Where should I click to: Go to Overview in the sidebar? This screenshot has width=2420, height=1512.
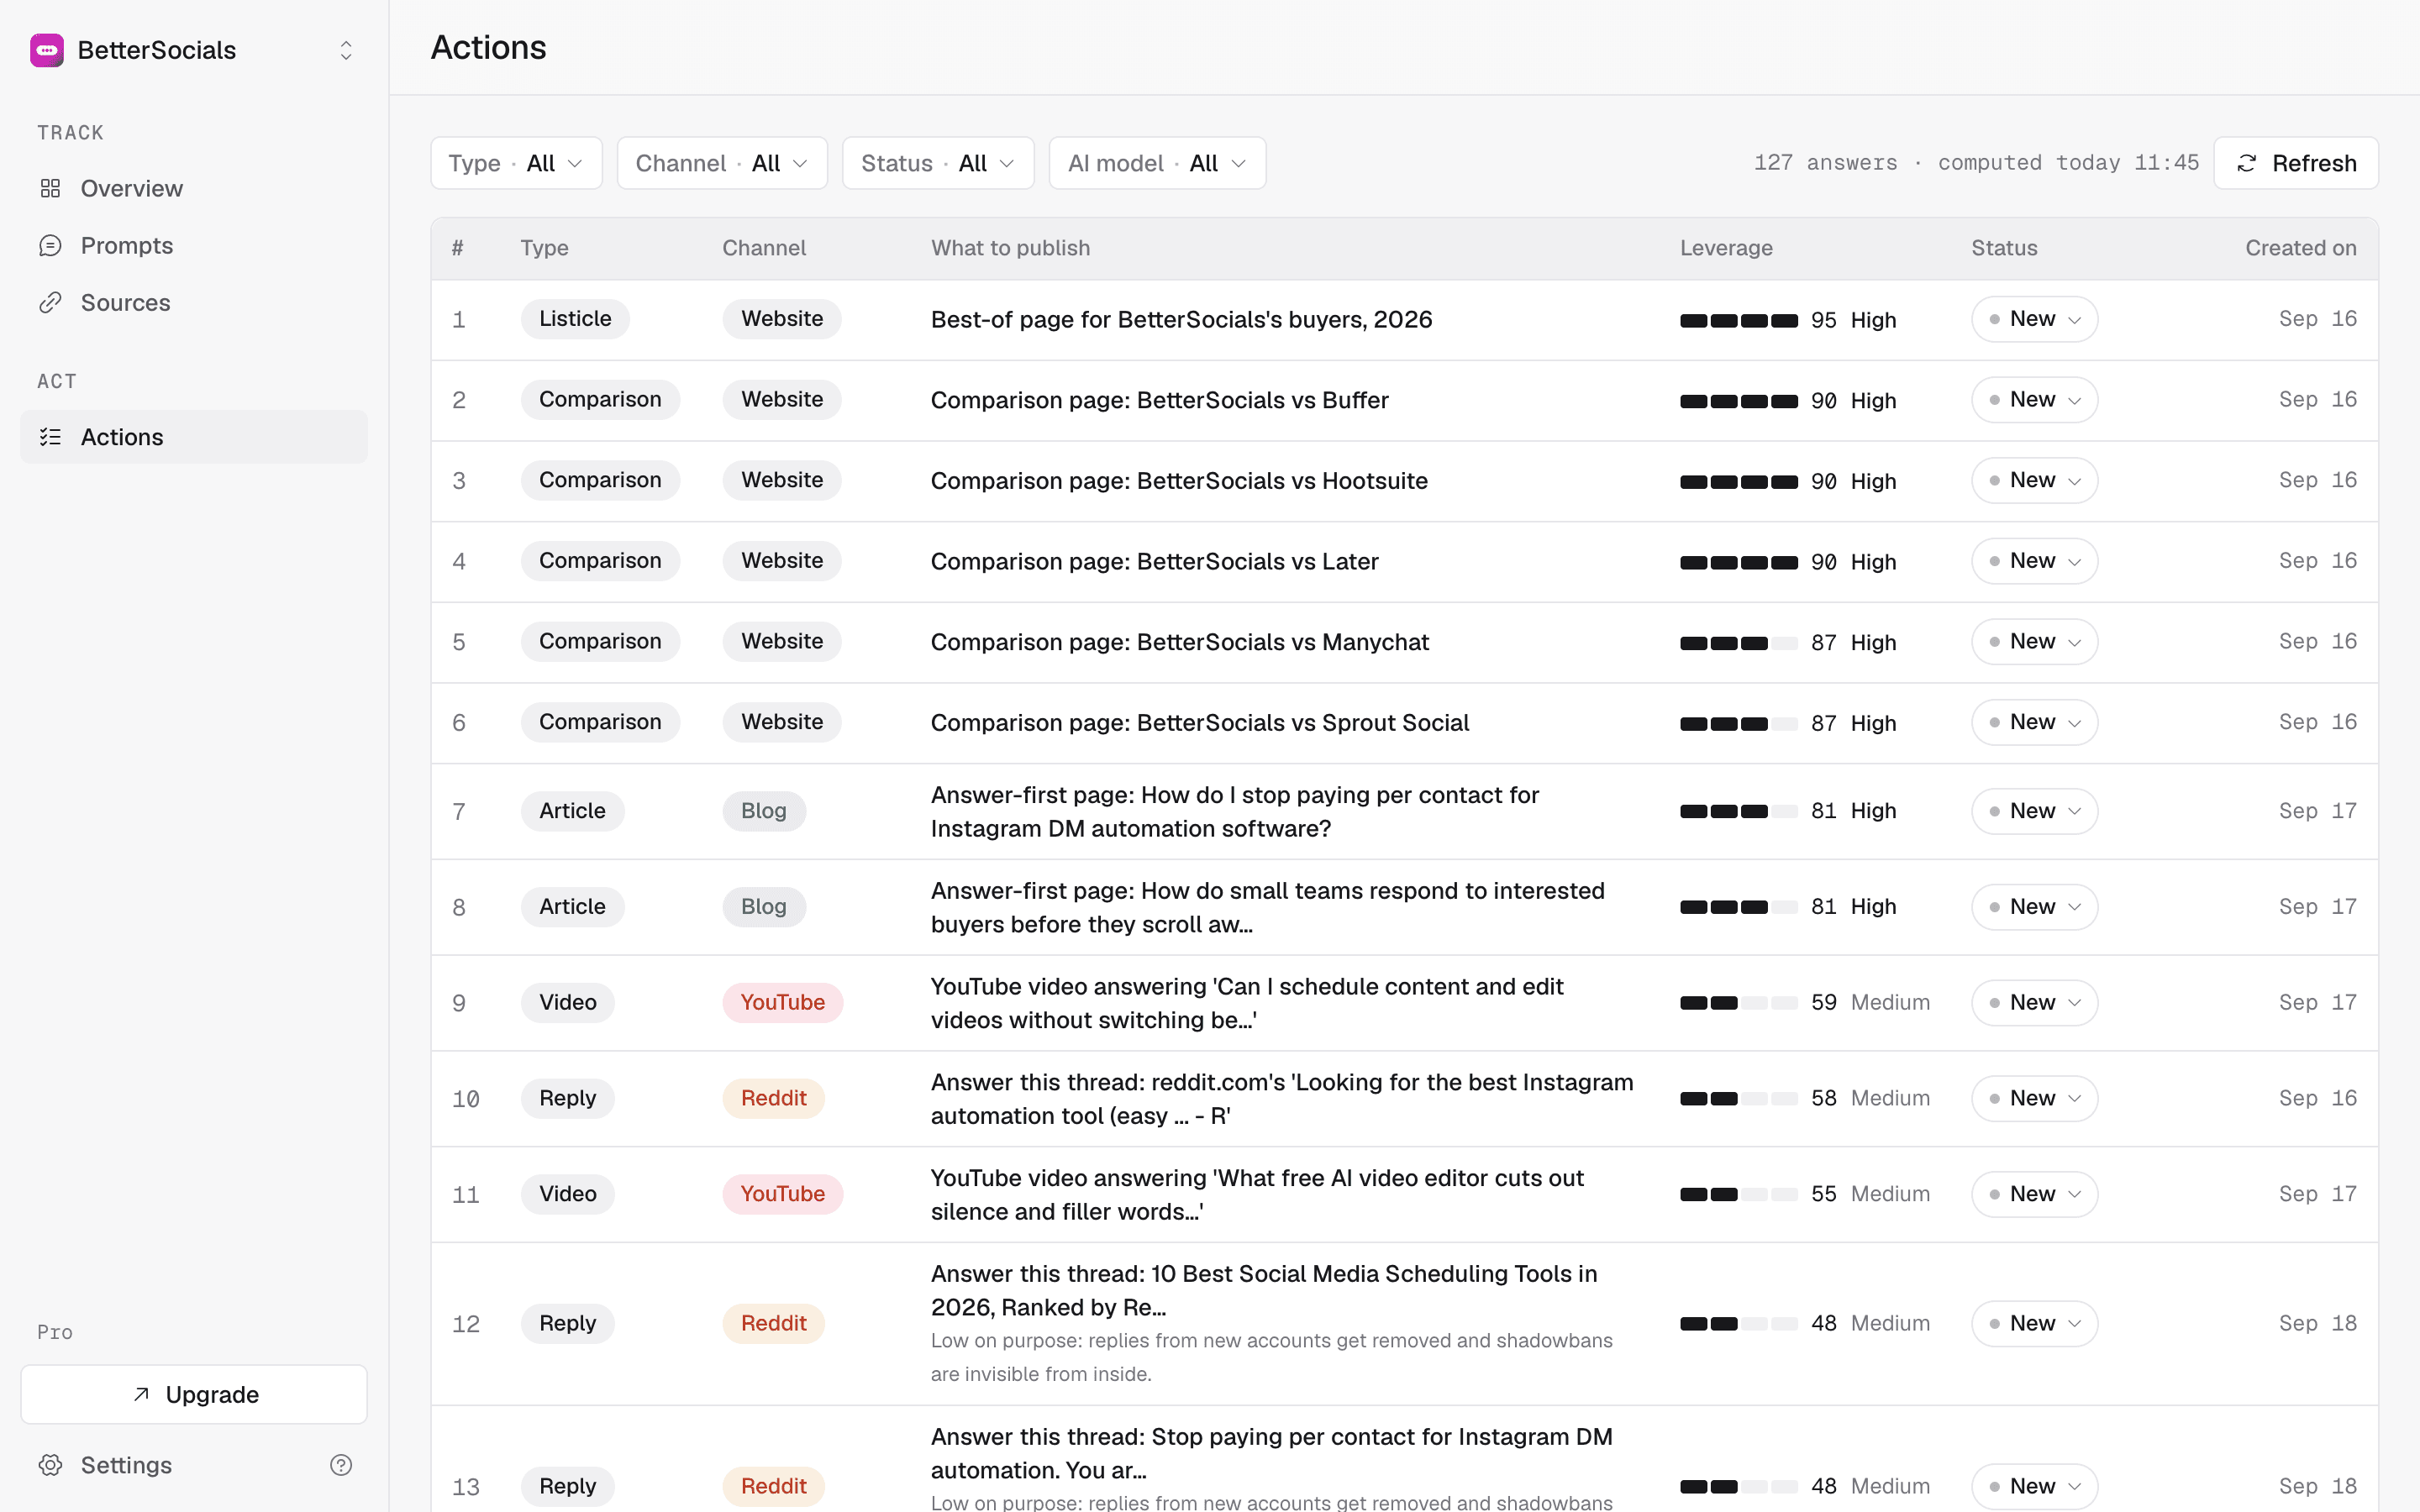194,188
